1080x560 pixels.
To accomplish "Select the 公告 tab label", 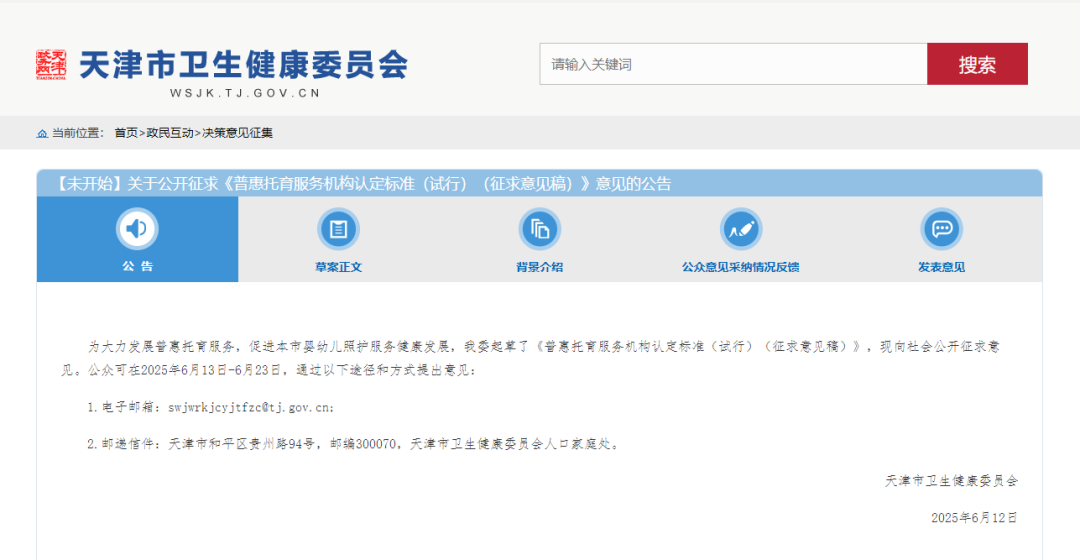I will click(x=137, y=267).
